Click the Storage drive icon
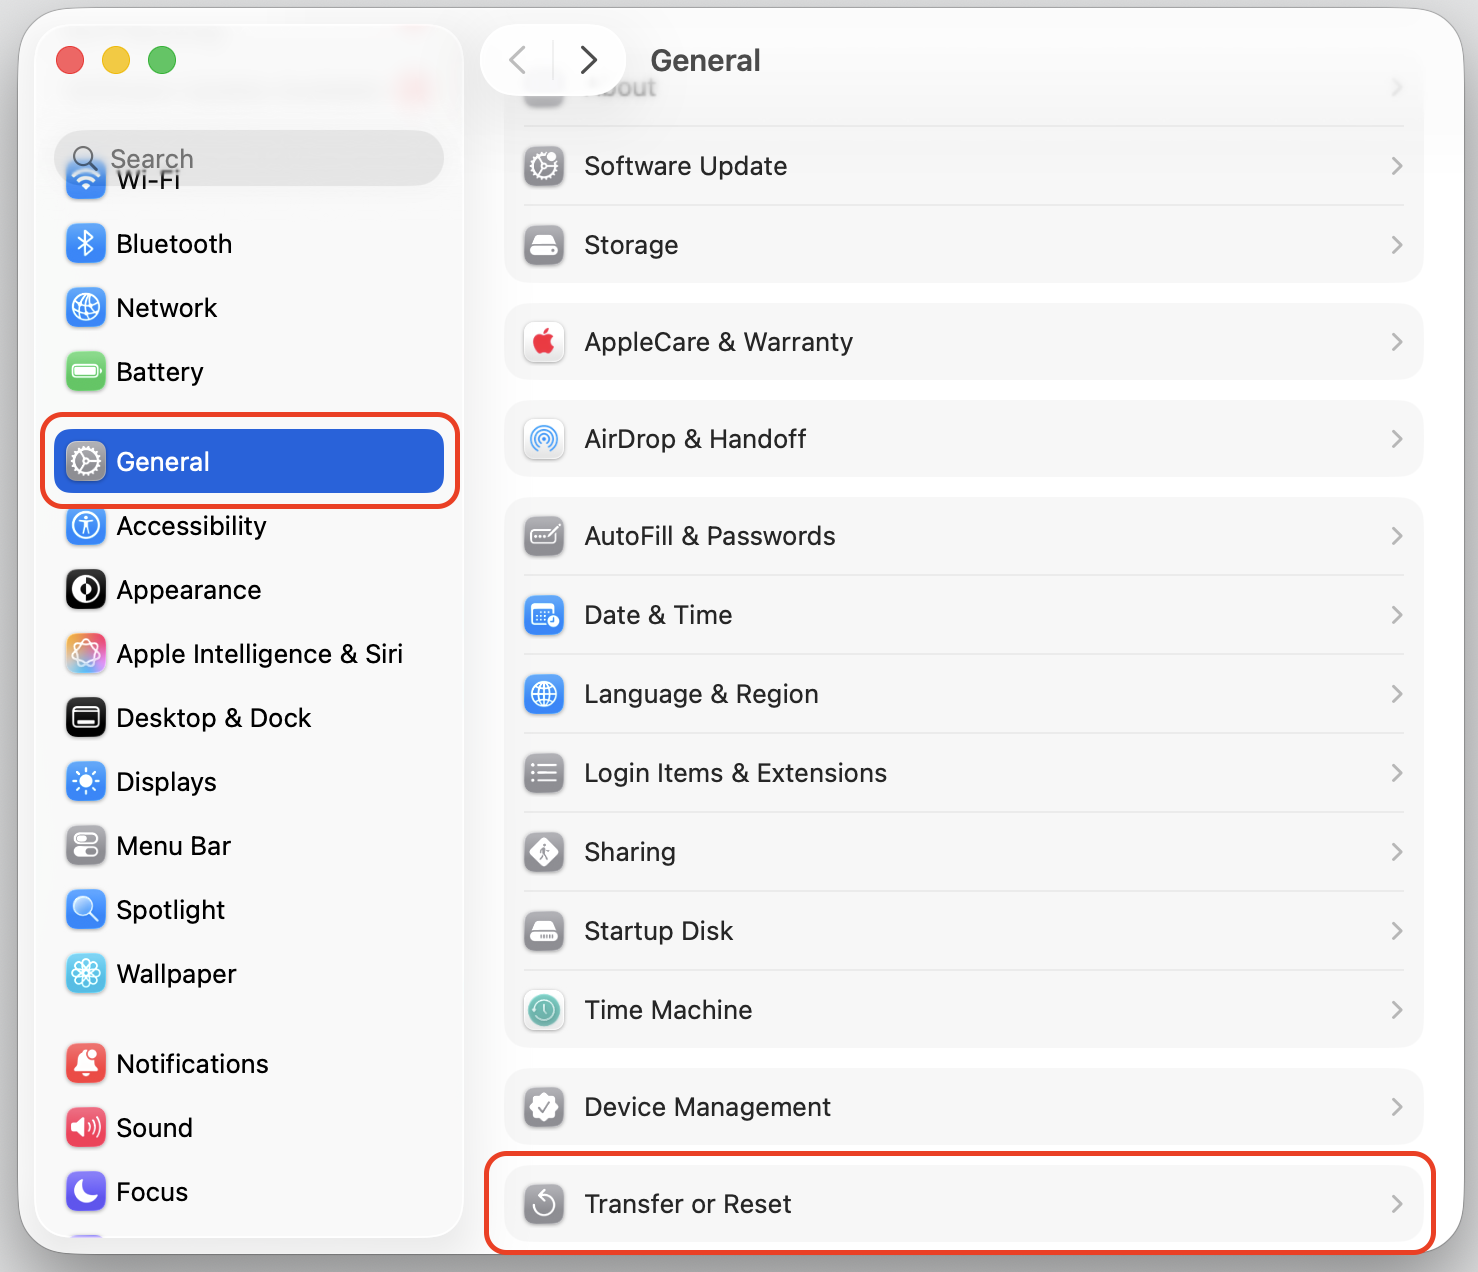 click(x=544, y=245)
